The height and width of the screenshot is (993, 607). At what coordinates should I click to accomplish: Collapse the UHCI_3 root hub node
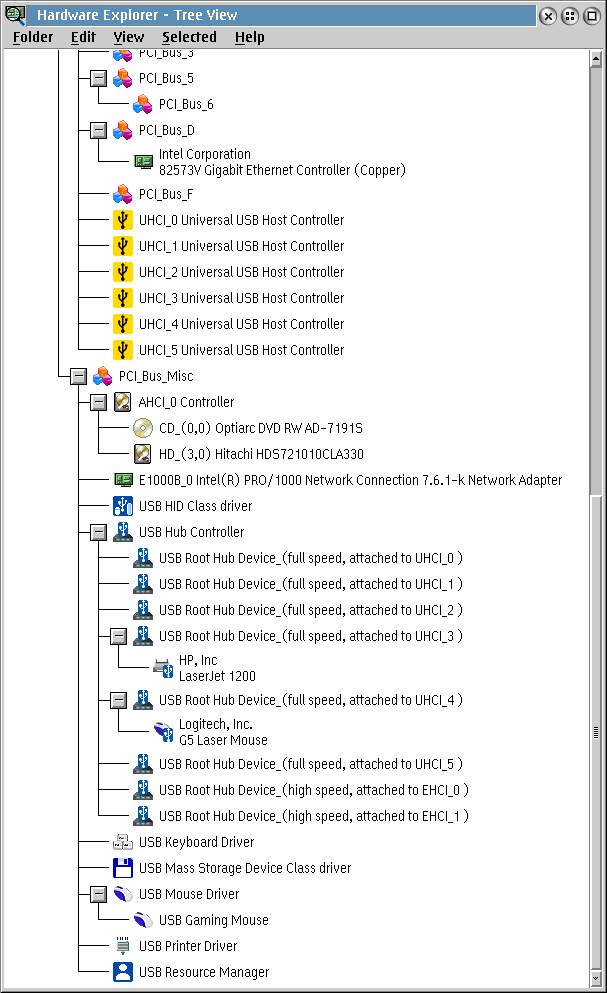pyautogui.click(x=118, y=636)
